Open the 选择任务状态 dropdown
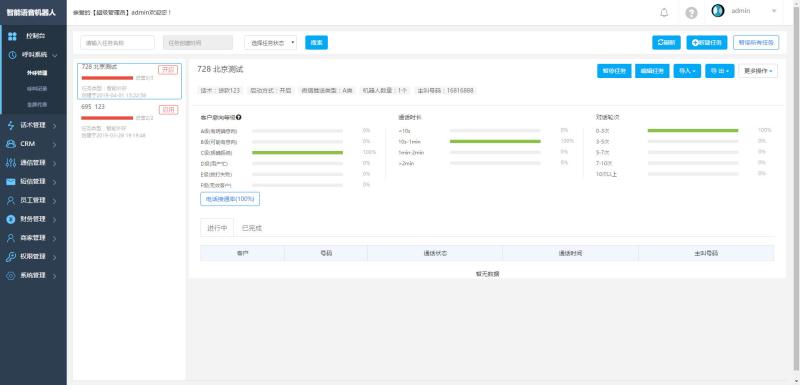 coord(270,43)
